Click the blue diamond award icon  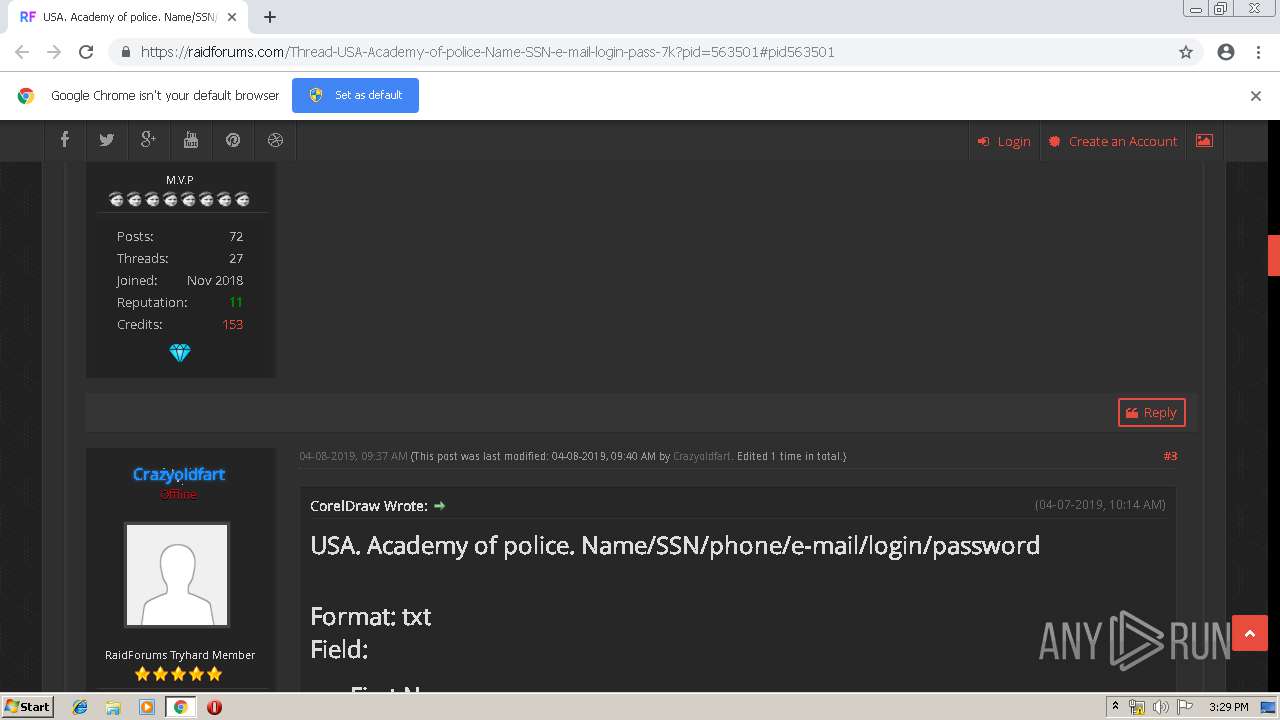180,353
